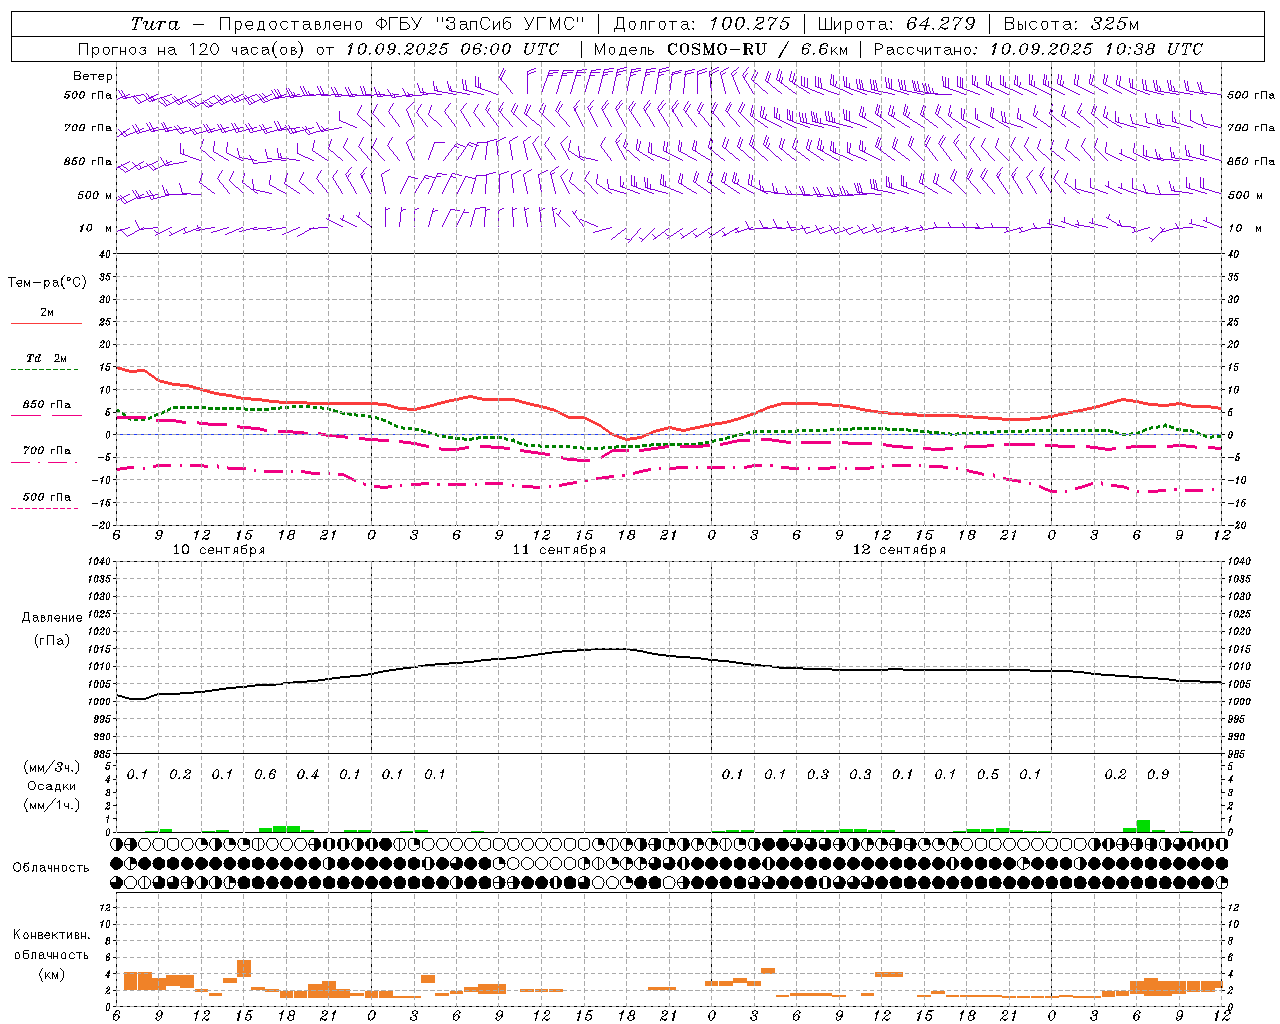The width and height of the screenshot is (1280, 1024).
Task: Select the "Долгота: 100.275" header field
Action: 702,24
